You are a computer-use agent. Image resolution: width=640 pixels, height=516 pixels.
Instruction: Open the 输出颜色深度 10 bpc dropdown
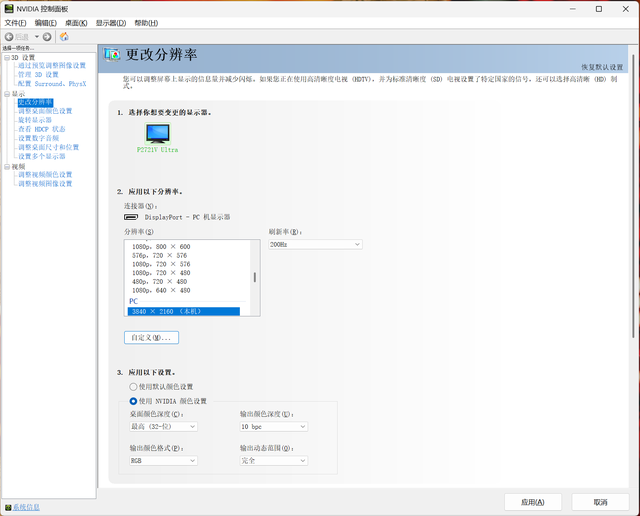tap(272, 426)
